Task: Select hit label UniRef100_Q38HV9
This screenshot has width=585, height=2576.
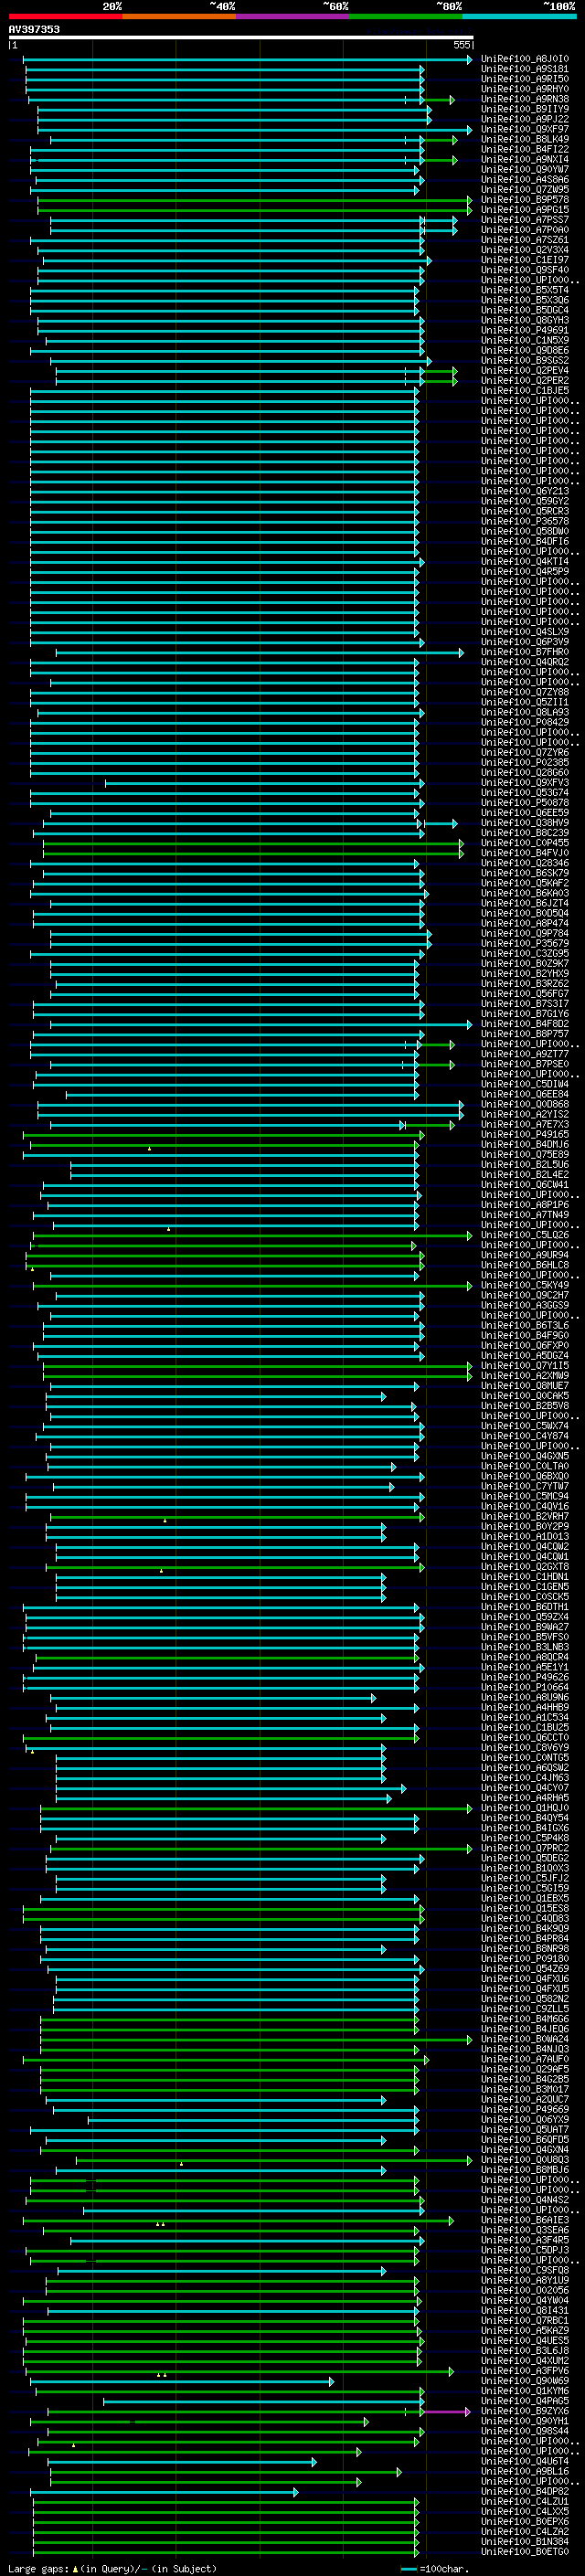Action: click(x=525, y=823)
